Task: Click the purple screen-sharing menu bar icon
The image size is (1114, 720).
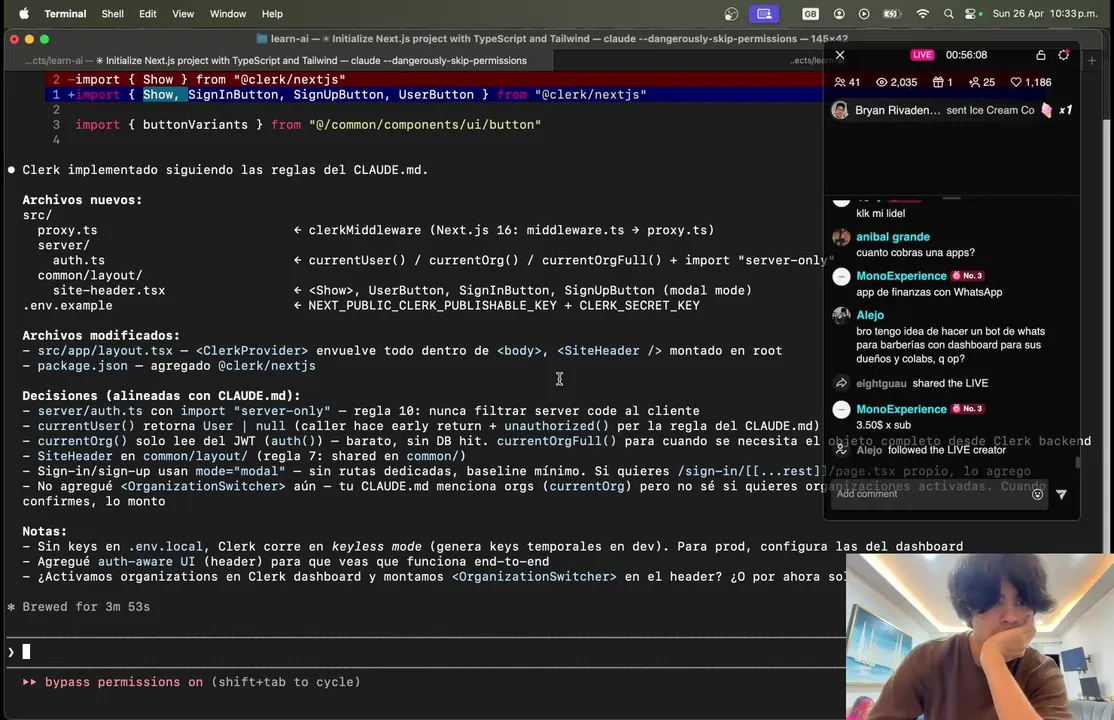Action: pos(764,14)
